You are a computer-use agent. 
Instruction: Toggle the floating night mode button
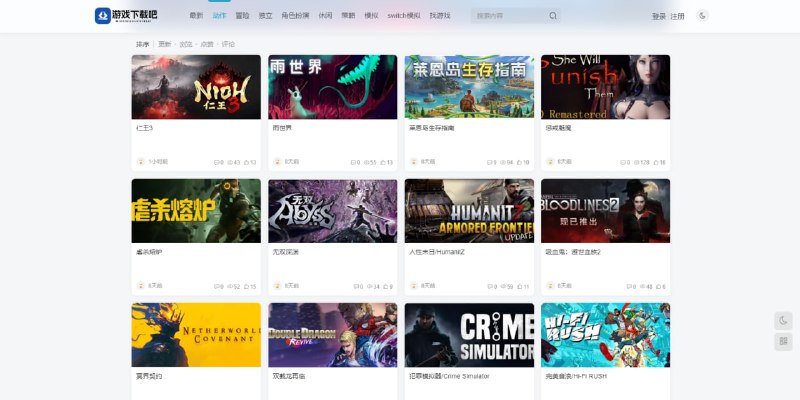pyautogui.click(x=783, y=320)
